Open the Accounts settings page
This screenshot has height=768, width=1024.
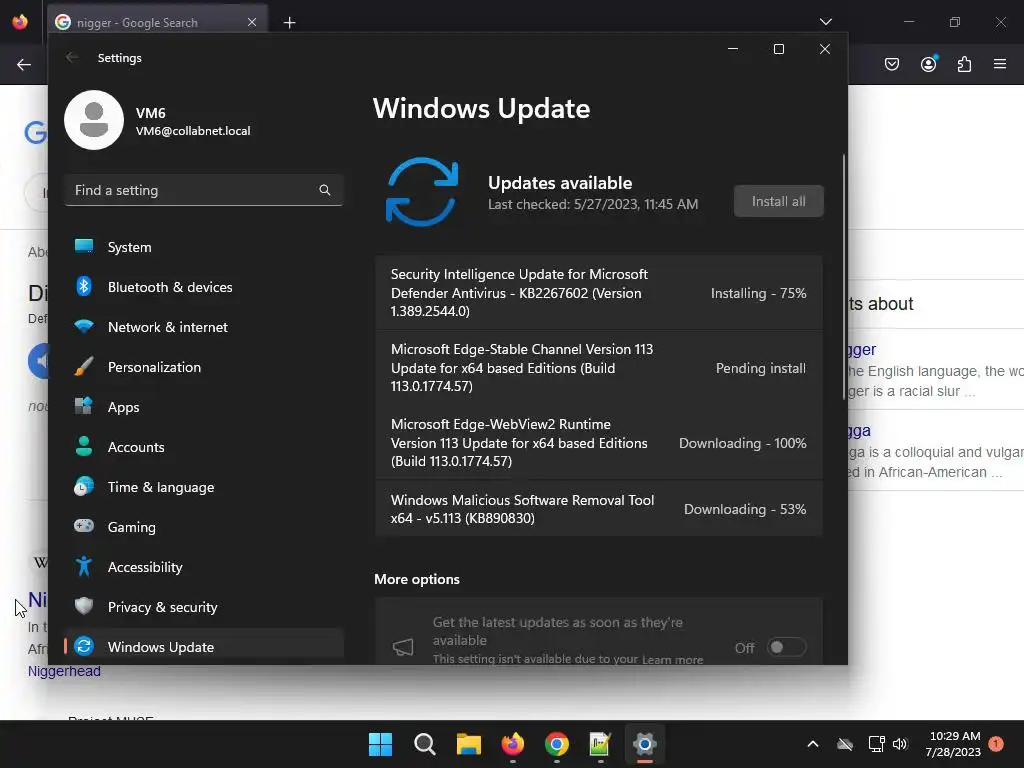click(x=204, y=447)
